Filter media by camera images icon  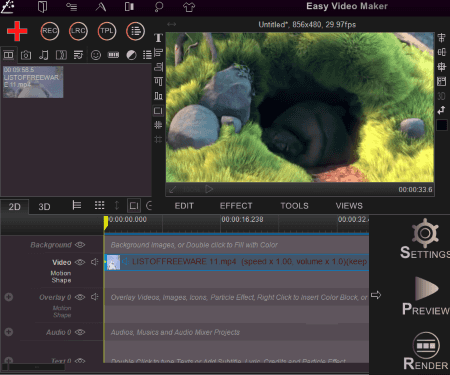pos(26,55)
